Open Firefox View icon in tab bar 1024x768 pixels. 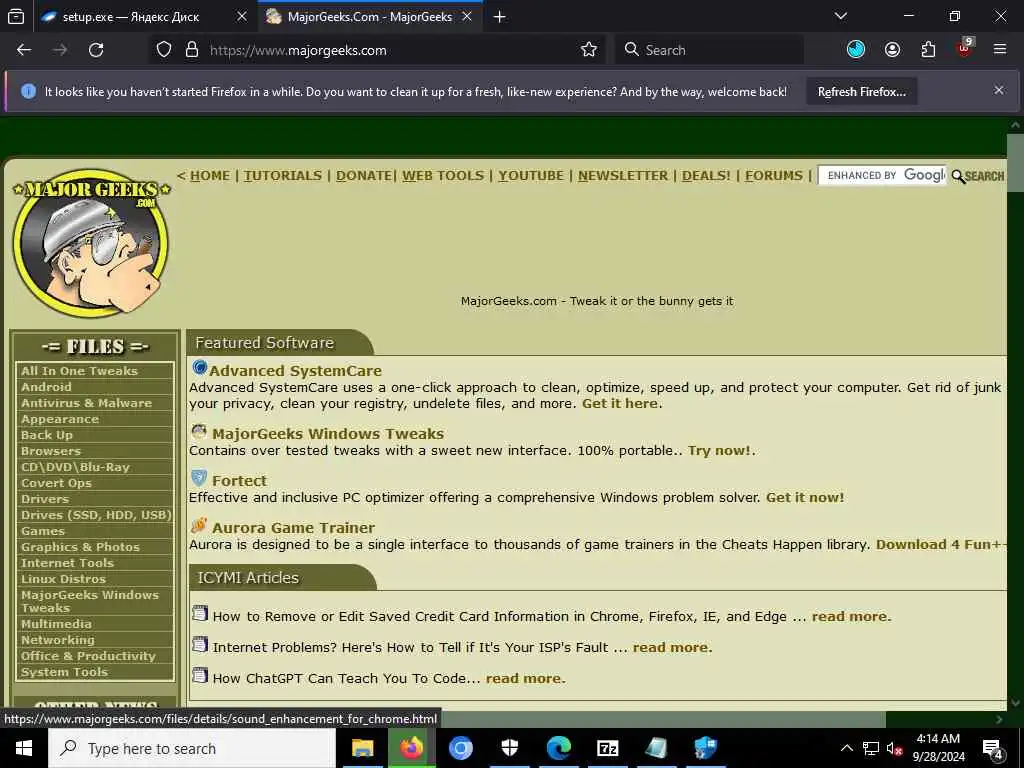tap(16, 16)
